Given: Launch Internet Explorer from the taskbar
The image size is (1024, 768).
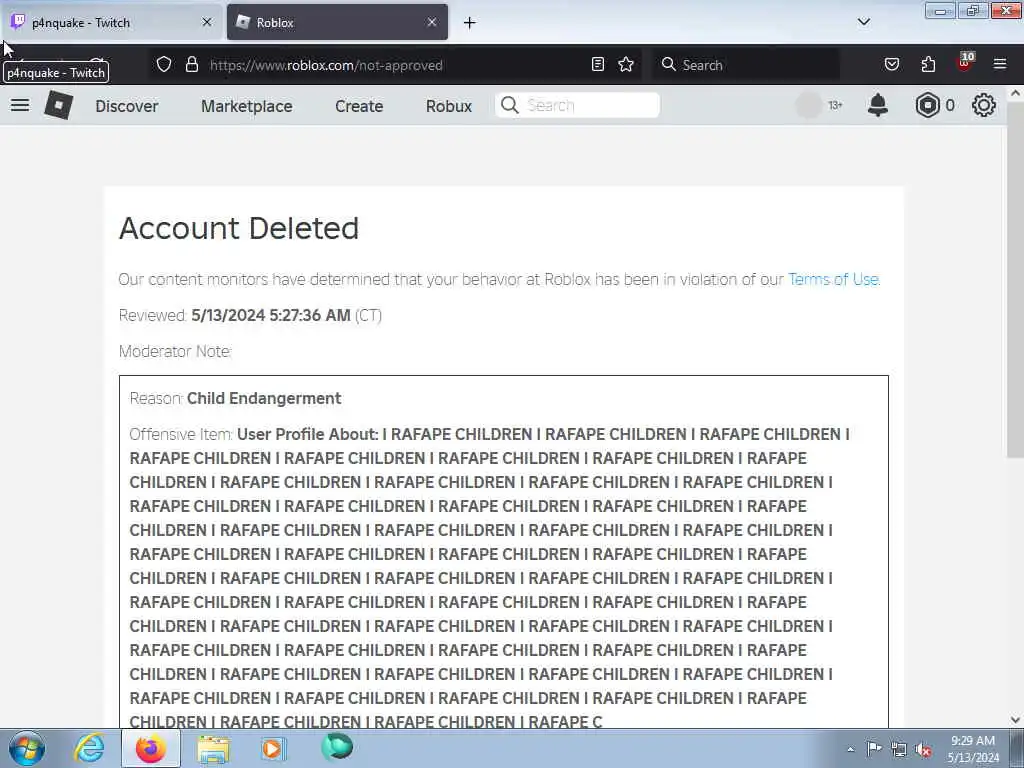Looking at the screenshot, I should click(x=89, y=748).
